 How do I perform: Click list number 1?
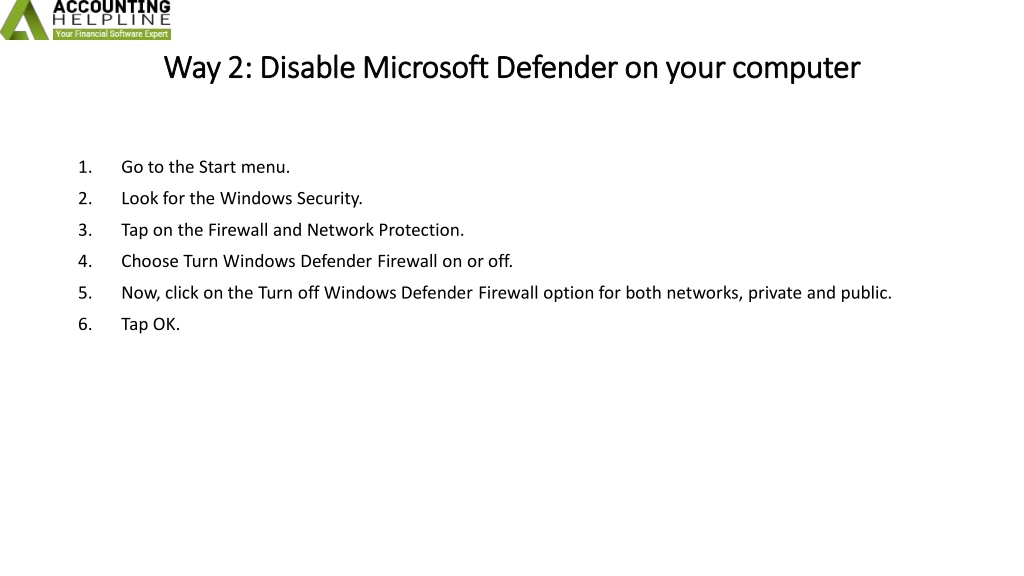[84, 167]
